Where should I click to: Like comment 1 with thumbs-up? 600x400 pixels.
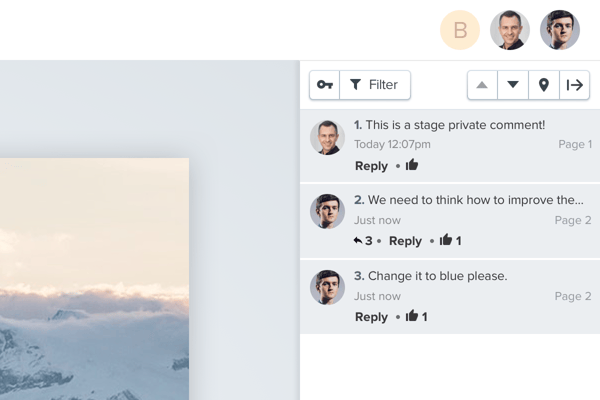pyautogui.click(x=412, y=165)
